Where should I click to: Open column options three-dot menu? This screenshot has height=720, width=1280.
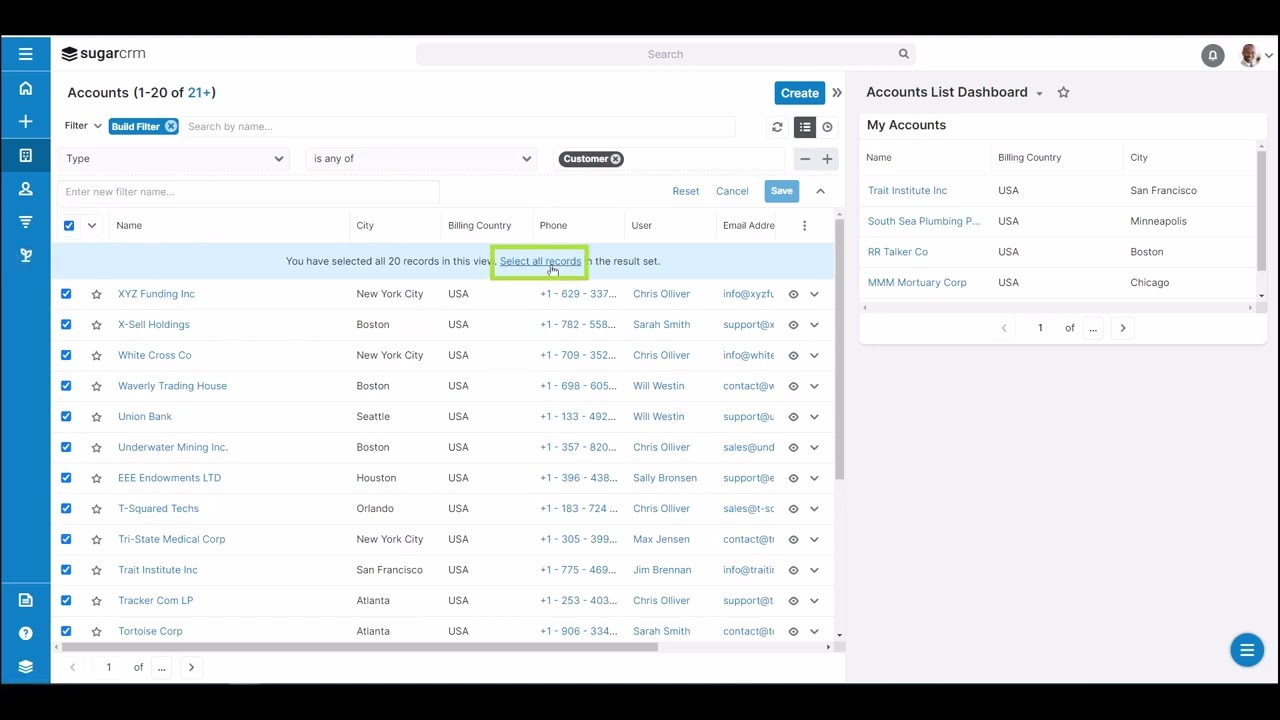pos(804,225)
